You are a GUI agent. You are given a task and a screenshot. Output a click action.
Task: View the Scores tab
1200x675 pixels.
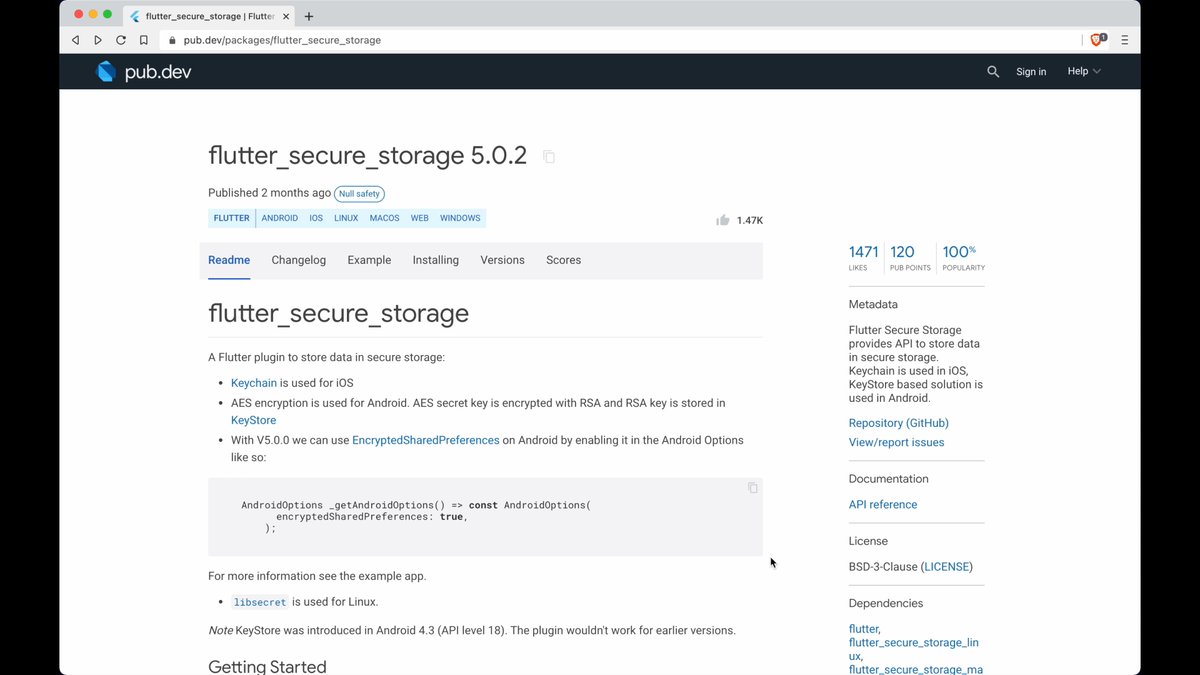(x=563, y=260)
